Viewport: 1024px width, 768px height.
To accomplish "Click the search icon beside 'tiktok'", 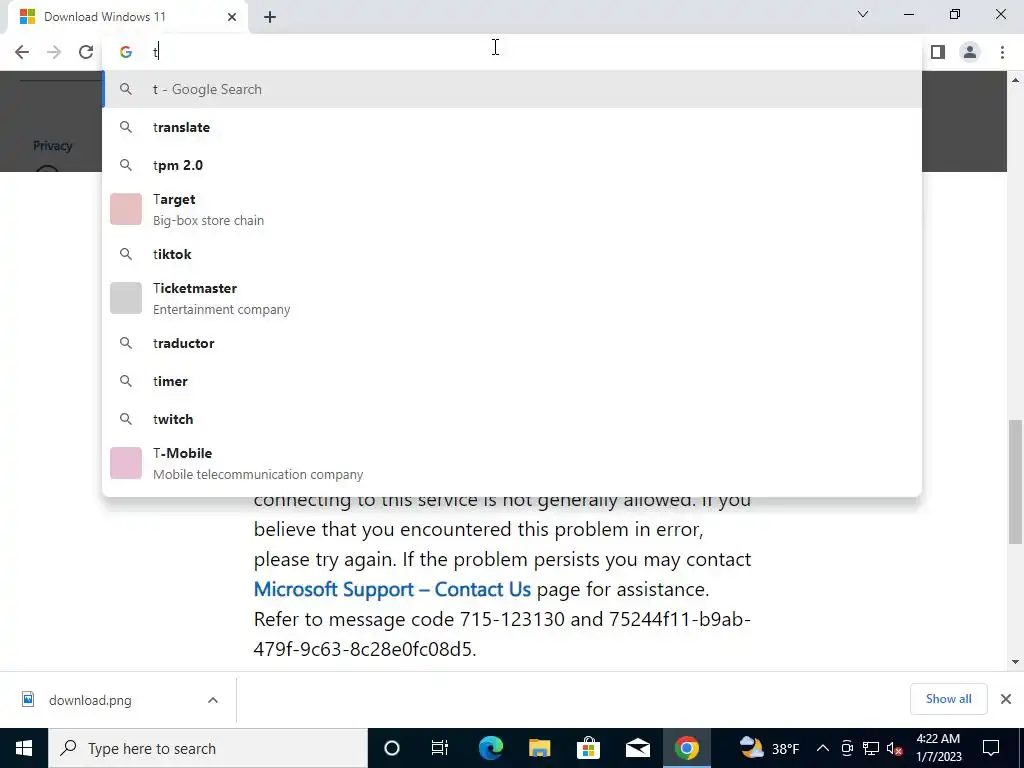I will (x=126, y=254).
